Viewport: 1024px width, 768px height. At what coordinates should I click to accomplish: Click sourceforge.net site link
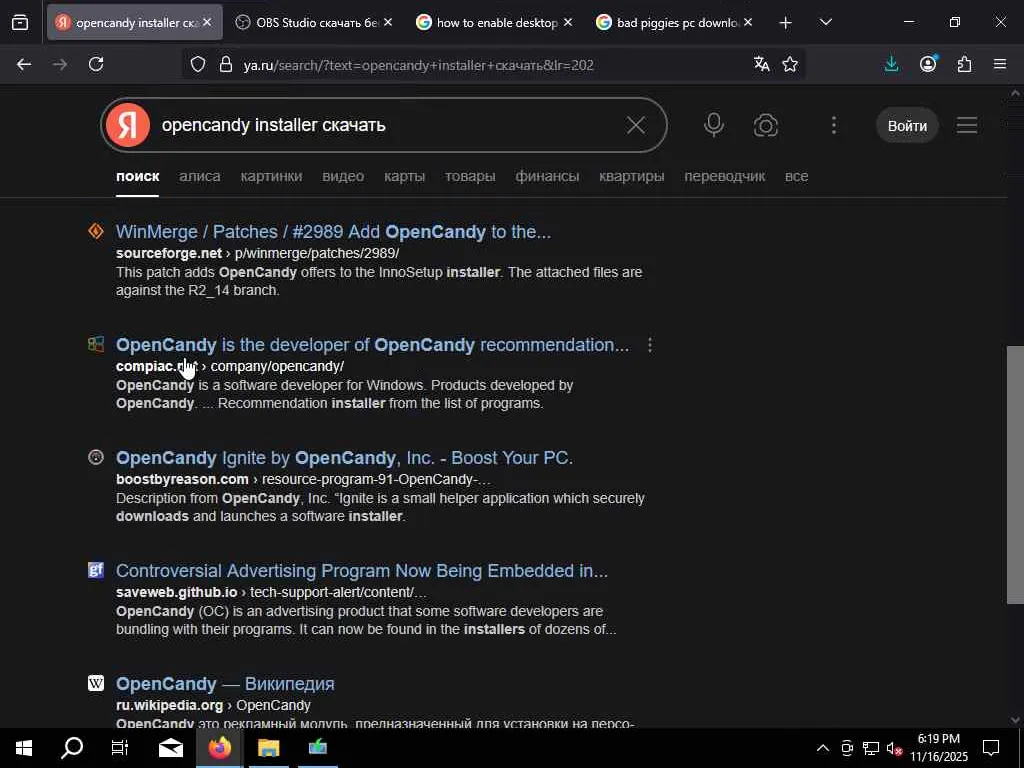pos(168,253)
